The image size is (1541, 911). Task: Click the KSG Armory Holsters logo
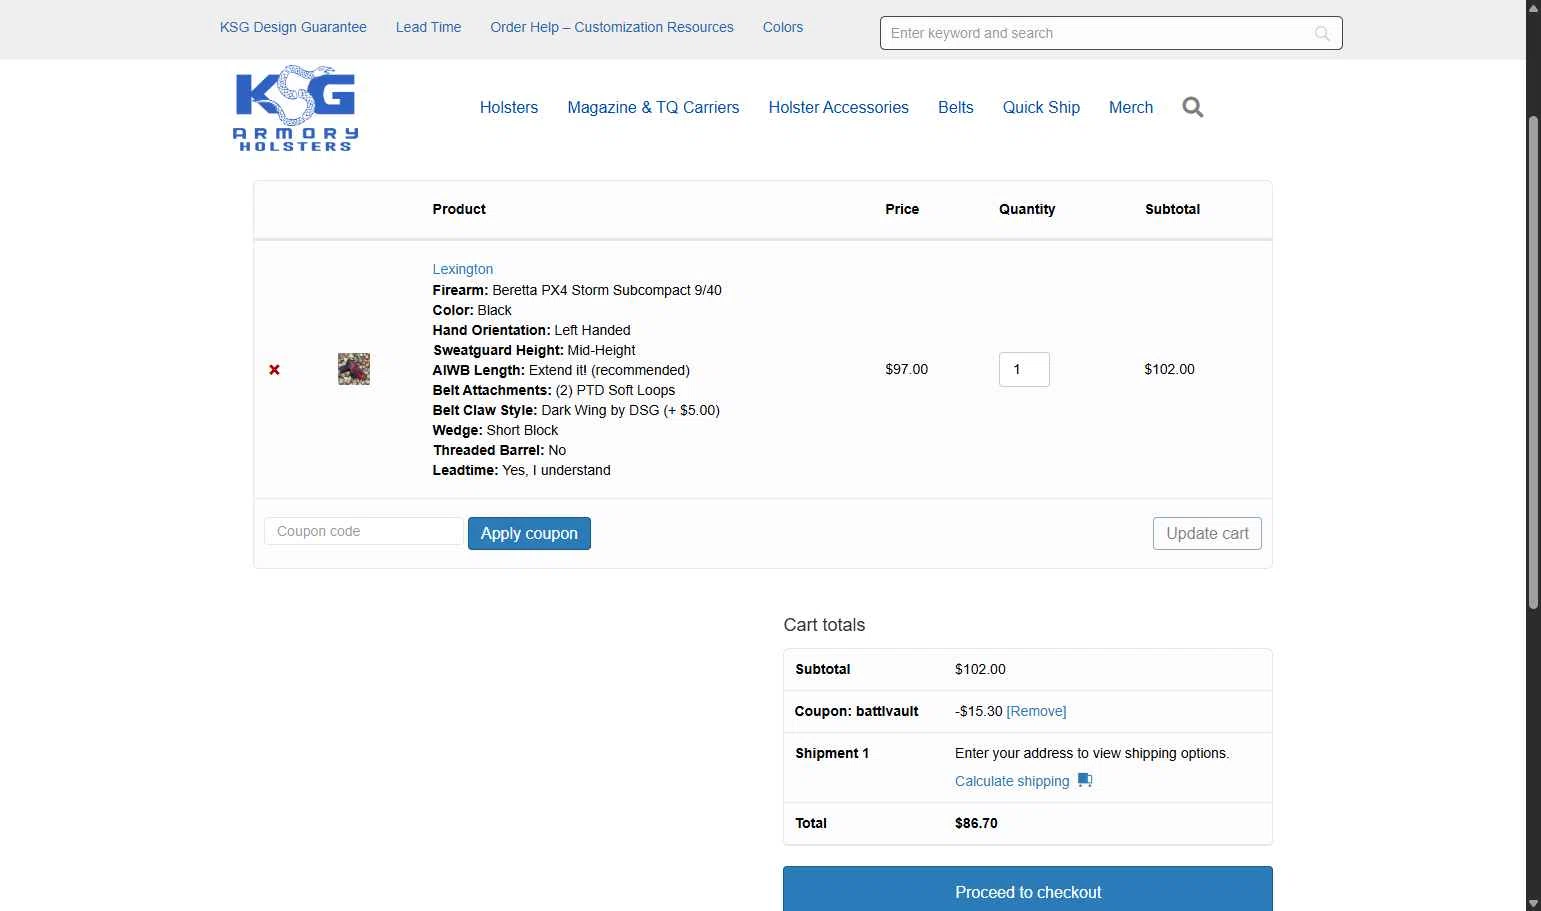click(x=295, y=108)
